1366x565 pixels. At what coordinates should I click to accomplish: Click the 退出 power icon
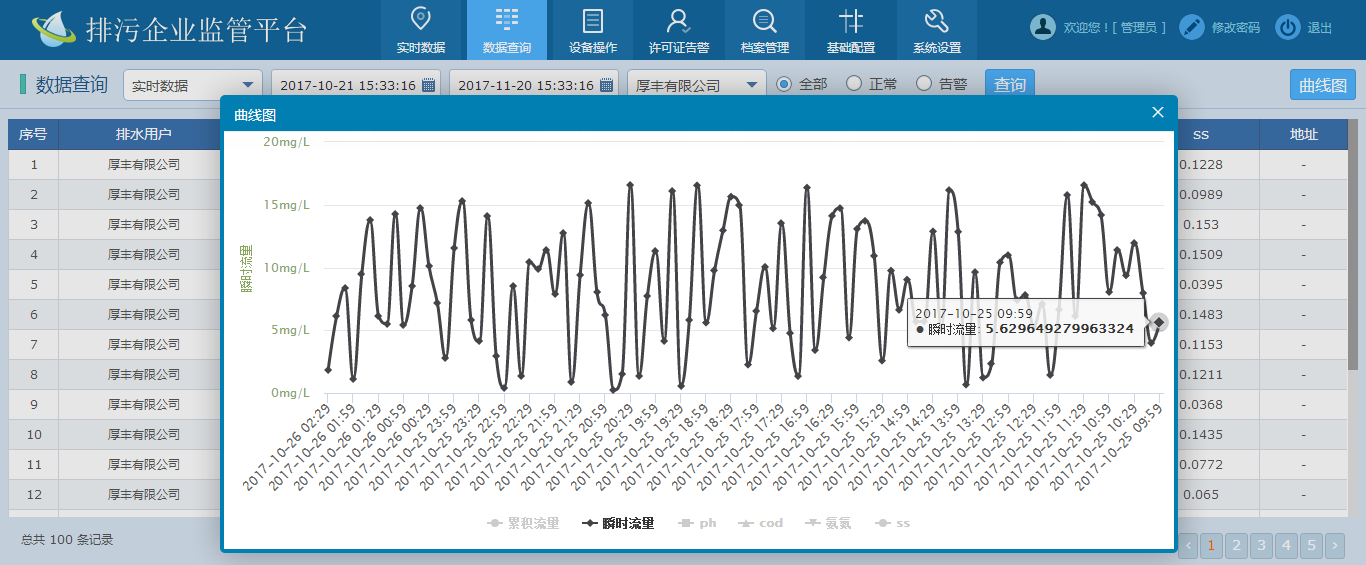(x=1288, y=28)
